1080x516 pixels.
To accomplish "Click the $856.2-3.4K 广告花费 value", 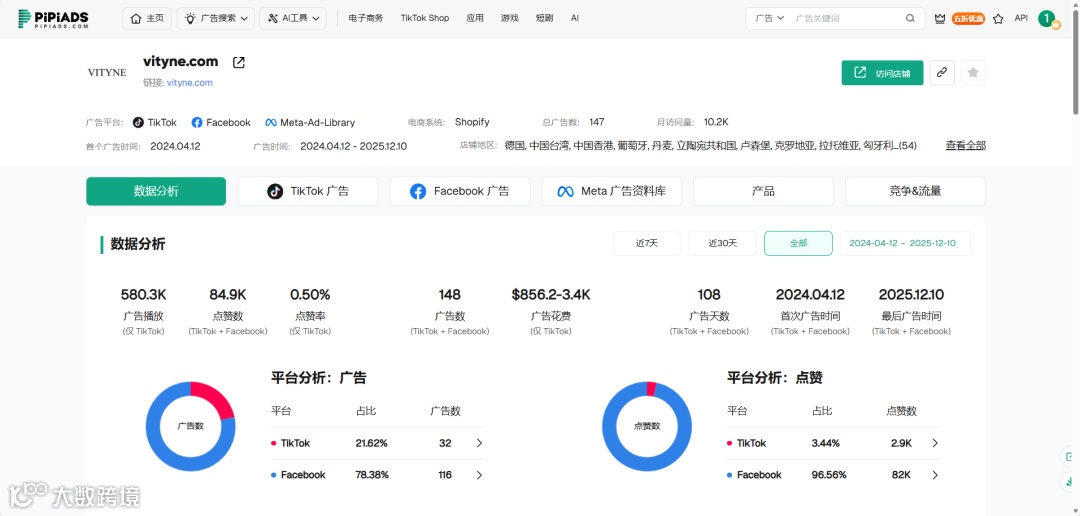I will [x=551, y=295].
